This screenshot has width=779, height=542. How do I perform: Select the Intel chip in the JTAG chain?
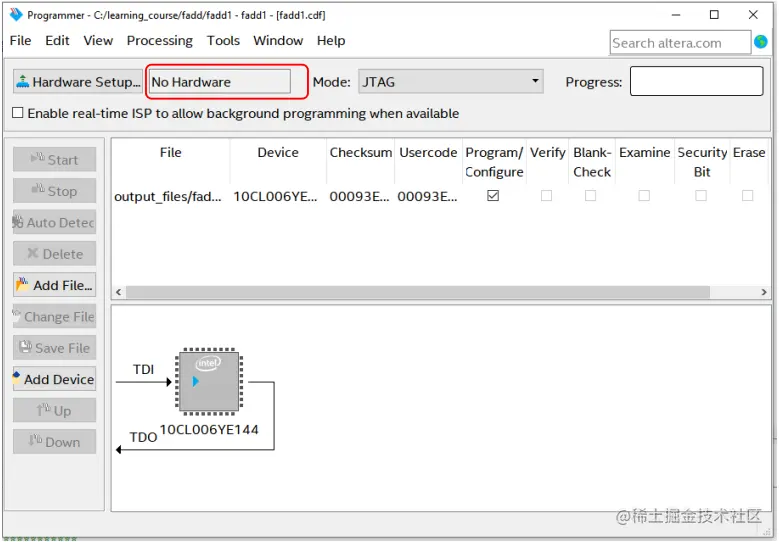pyautogui.click(x=209, y=382)
